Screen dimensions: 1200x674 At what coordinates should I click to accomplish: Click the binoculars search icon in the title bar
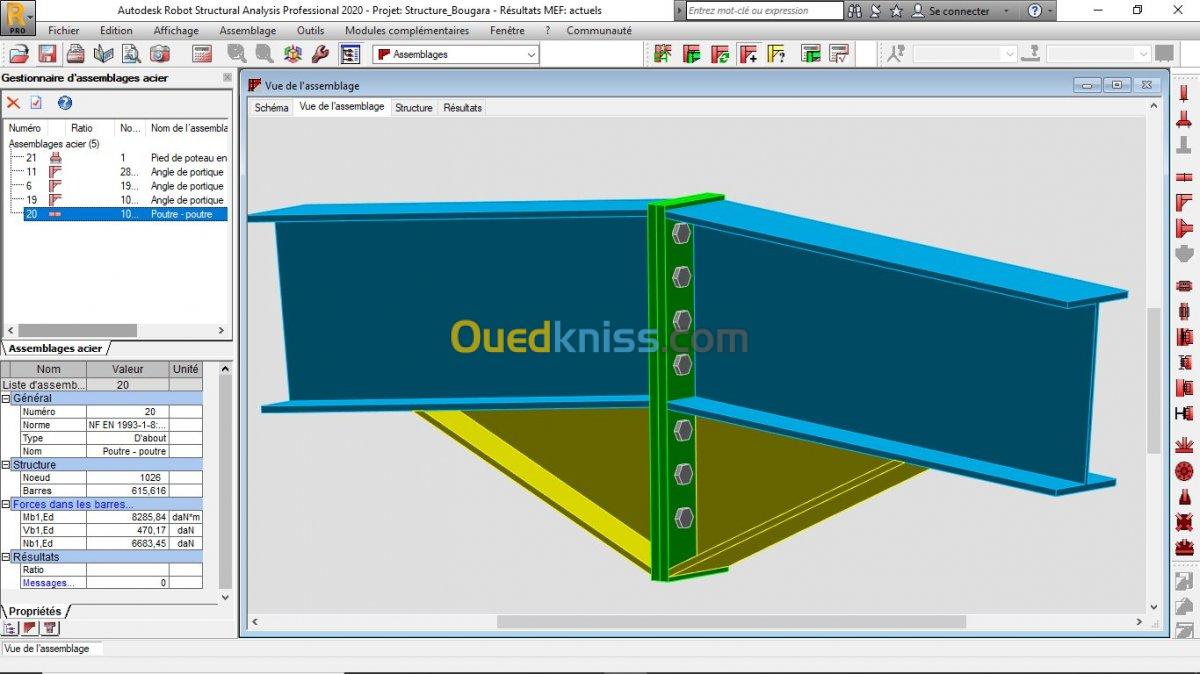pos(855,11)
